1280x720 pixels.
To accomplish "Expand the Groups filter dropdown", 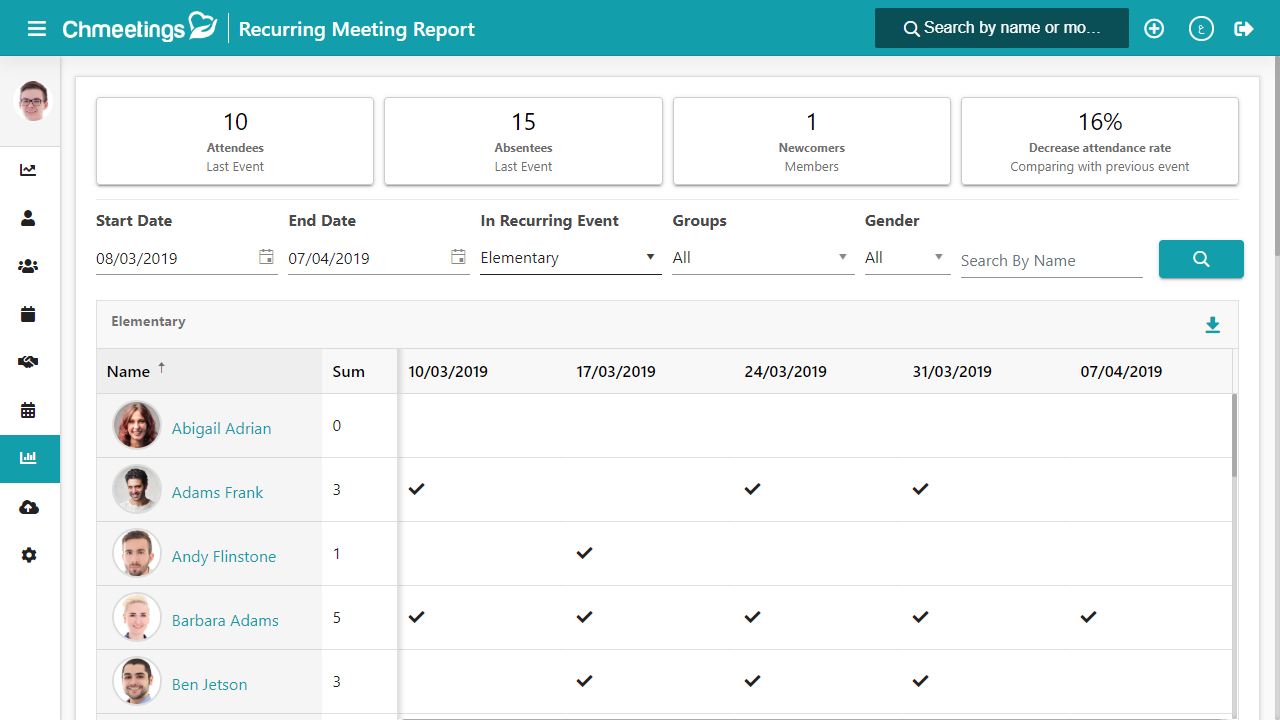I will coord(762,258).
